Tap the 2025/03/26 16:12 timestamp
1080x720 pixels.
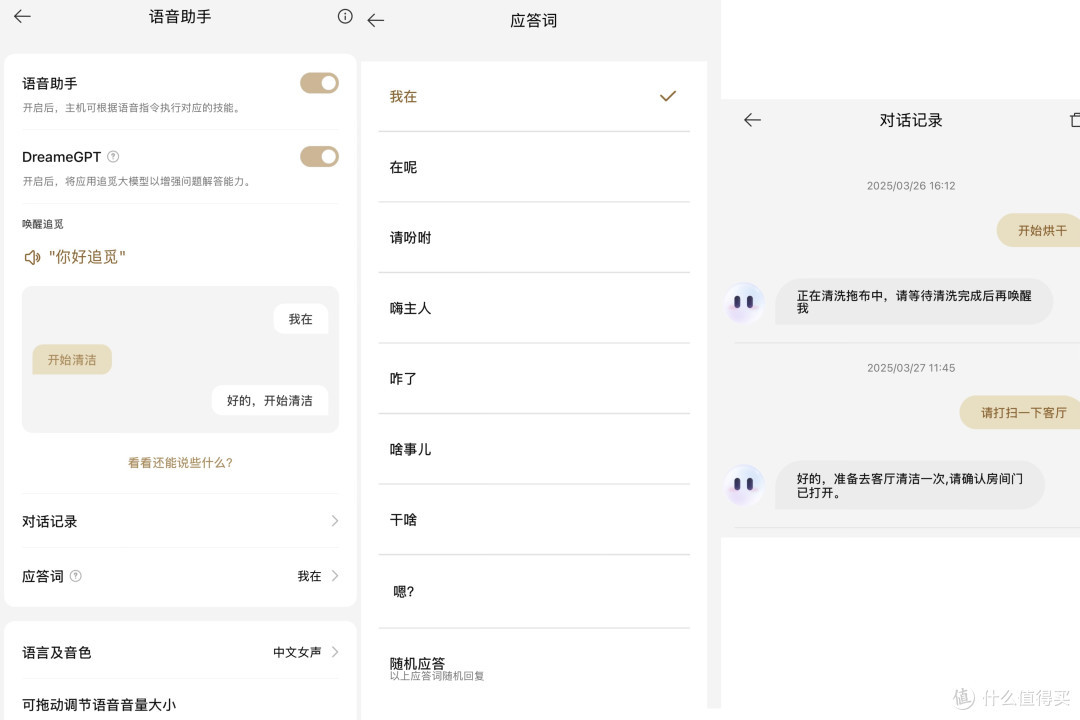click(x=911, y=186)
